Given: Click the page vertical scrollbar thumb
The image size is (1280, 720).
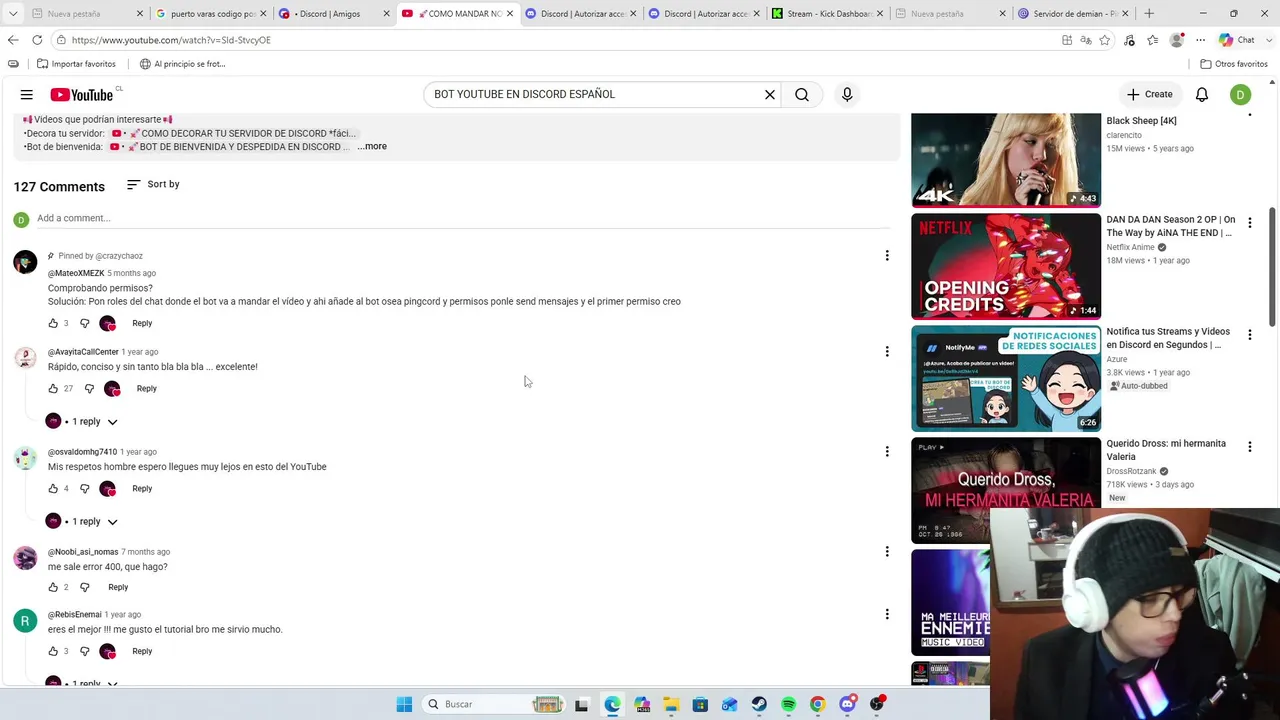Looking at the screenshot, I should tap(1273, 267).
